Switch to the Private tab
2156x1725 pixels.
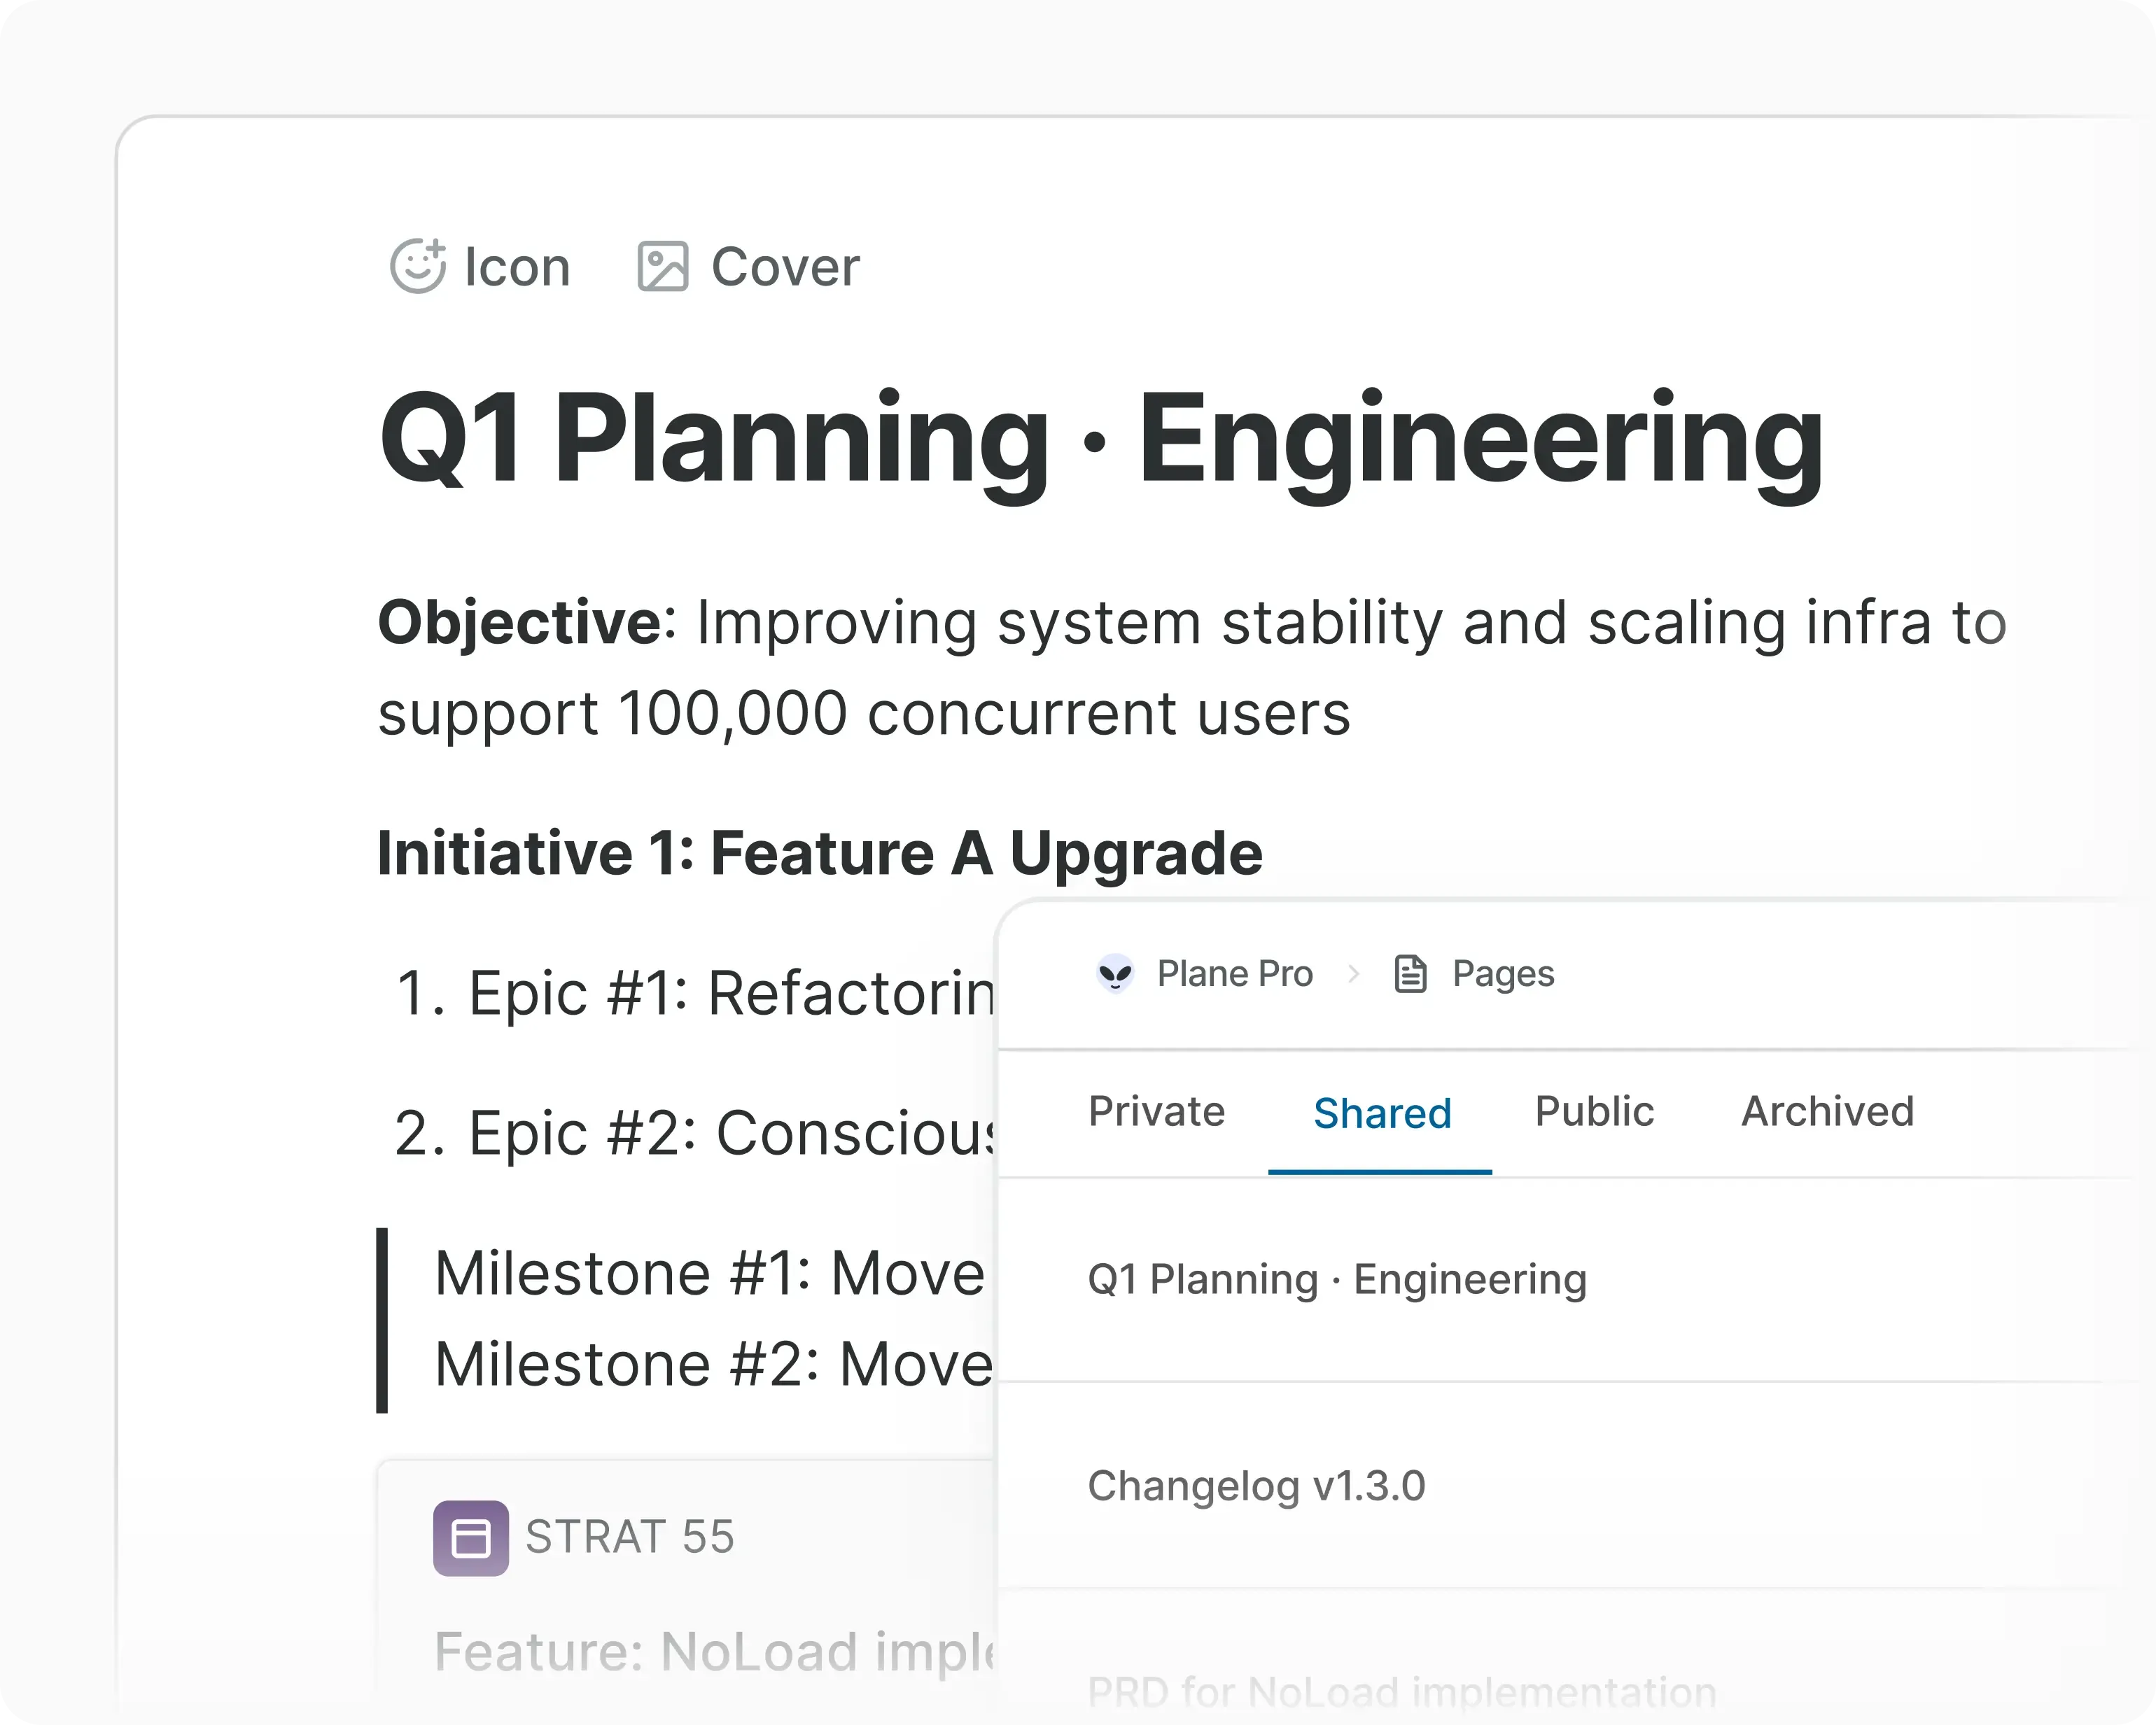pyautogui.click(x=1156, y=1111)
